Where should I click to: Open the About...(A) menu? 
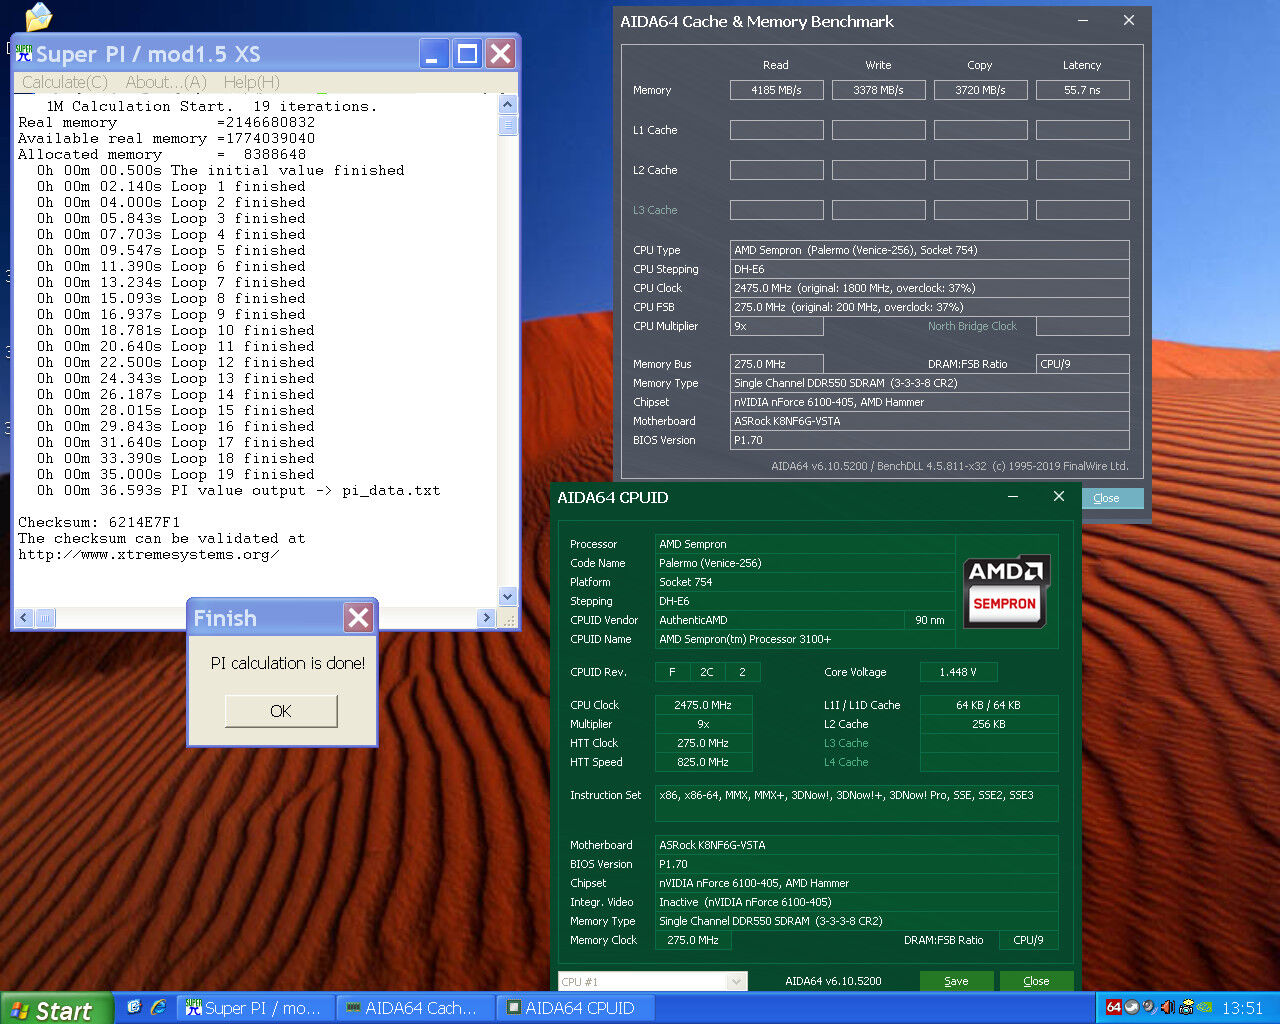point(166,82)
